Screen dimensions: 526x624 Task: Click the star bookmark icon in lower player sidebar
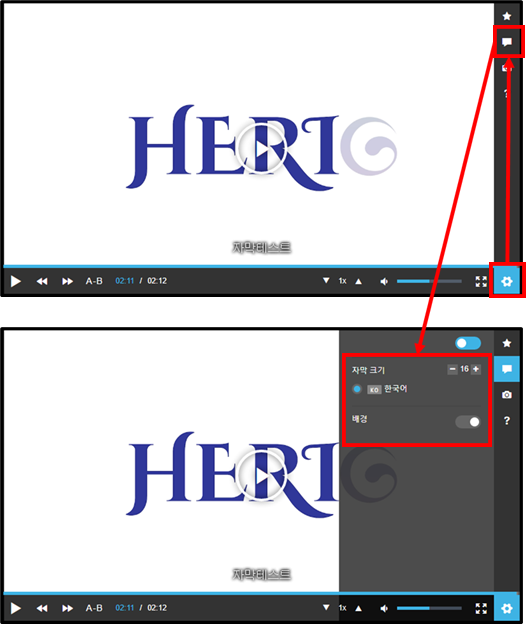point(507,343)
